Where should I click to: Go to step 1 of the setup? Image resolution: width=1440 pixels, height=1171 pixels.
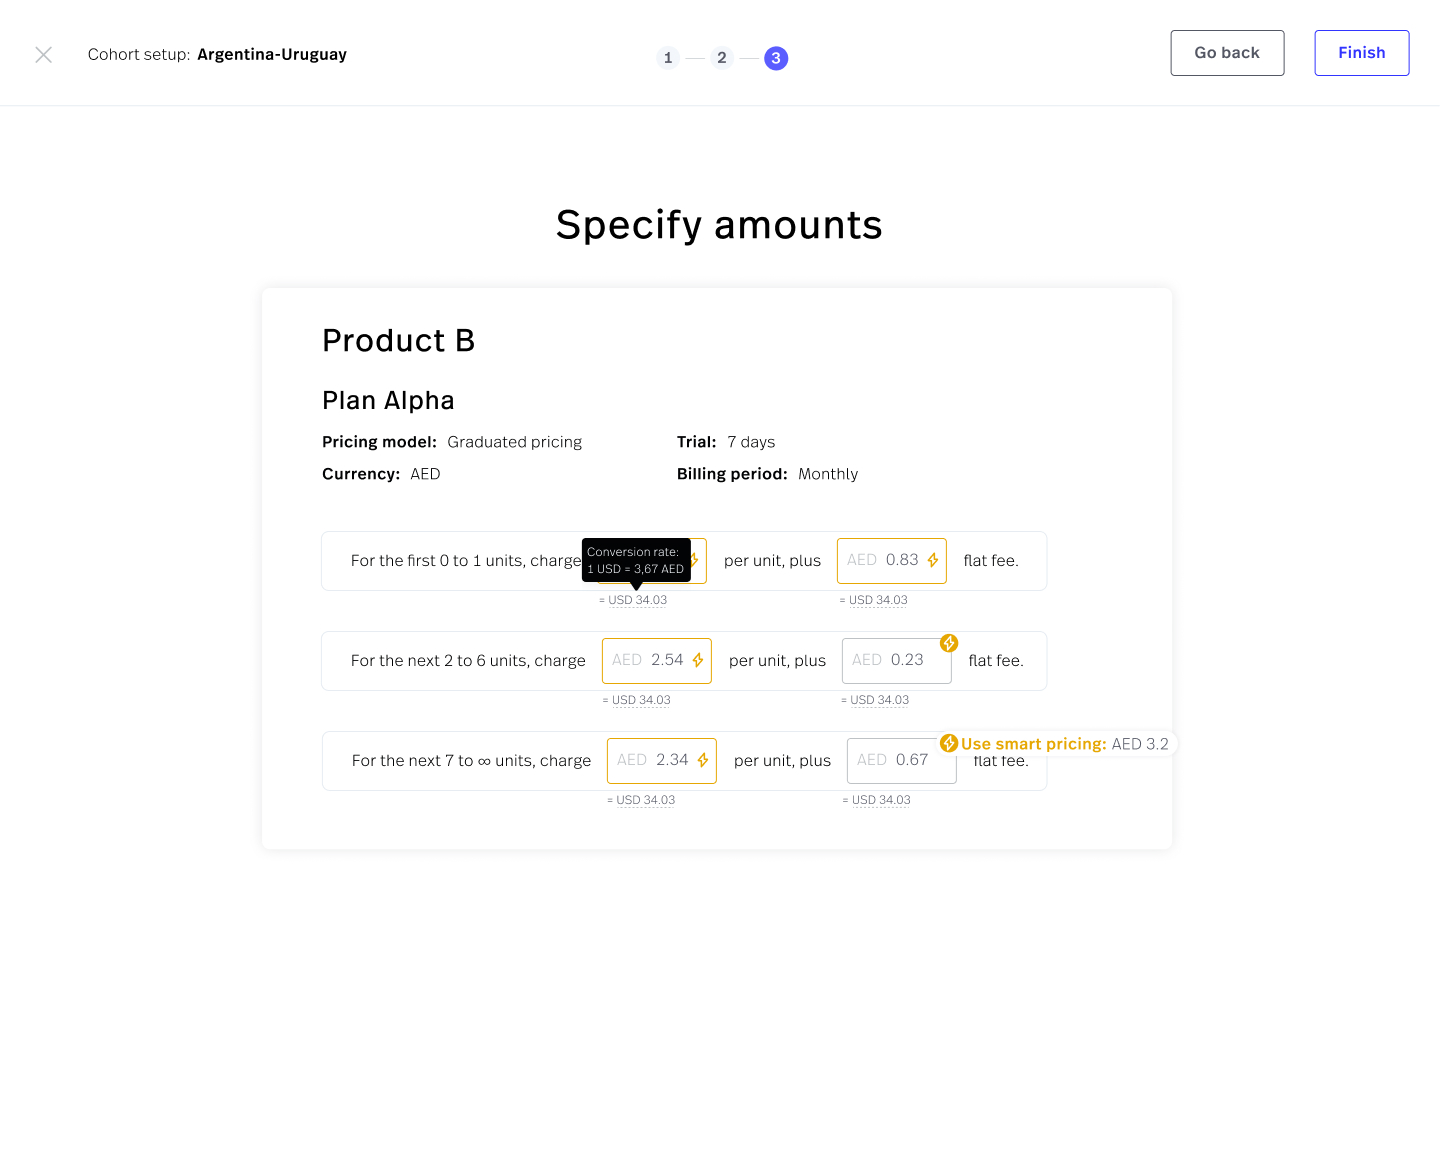pyautogui.click(x=668, y=58)
